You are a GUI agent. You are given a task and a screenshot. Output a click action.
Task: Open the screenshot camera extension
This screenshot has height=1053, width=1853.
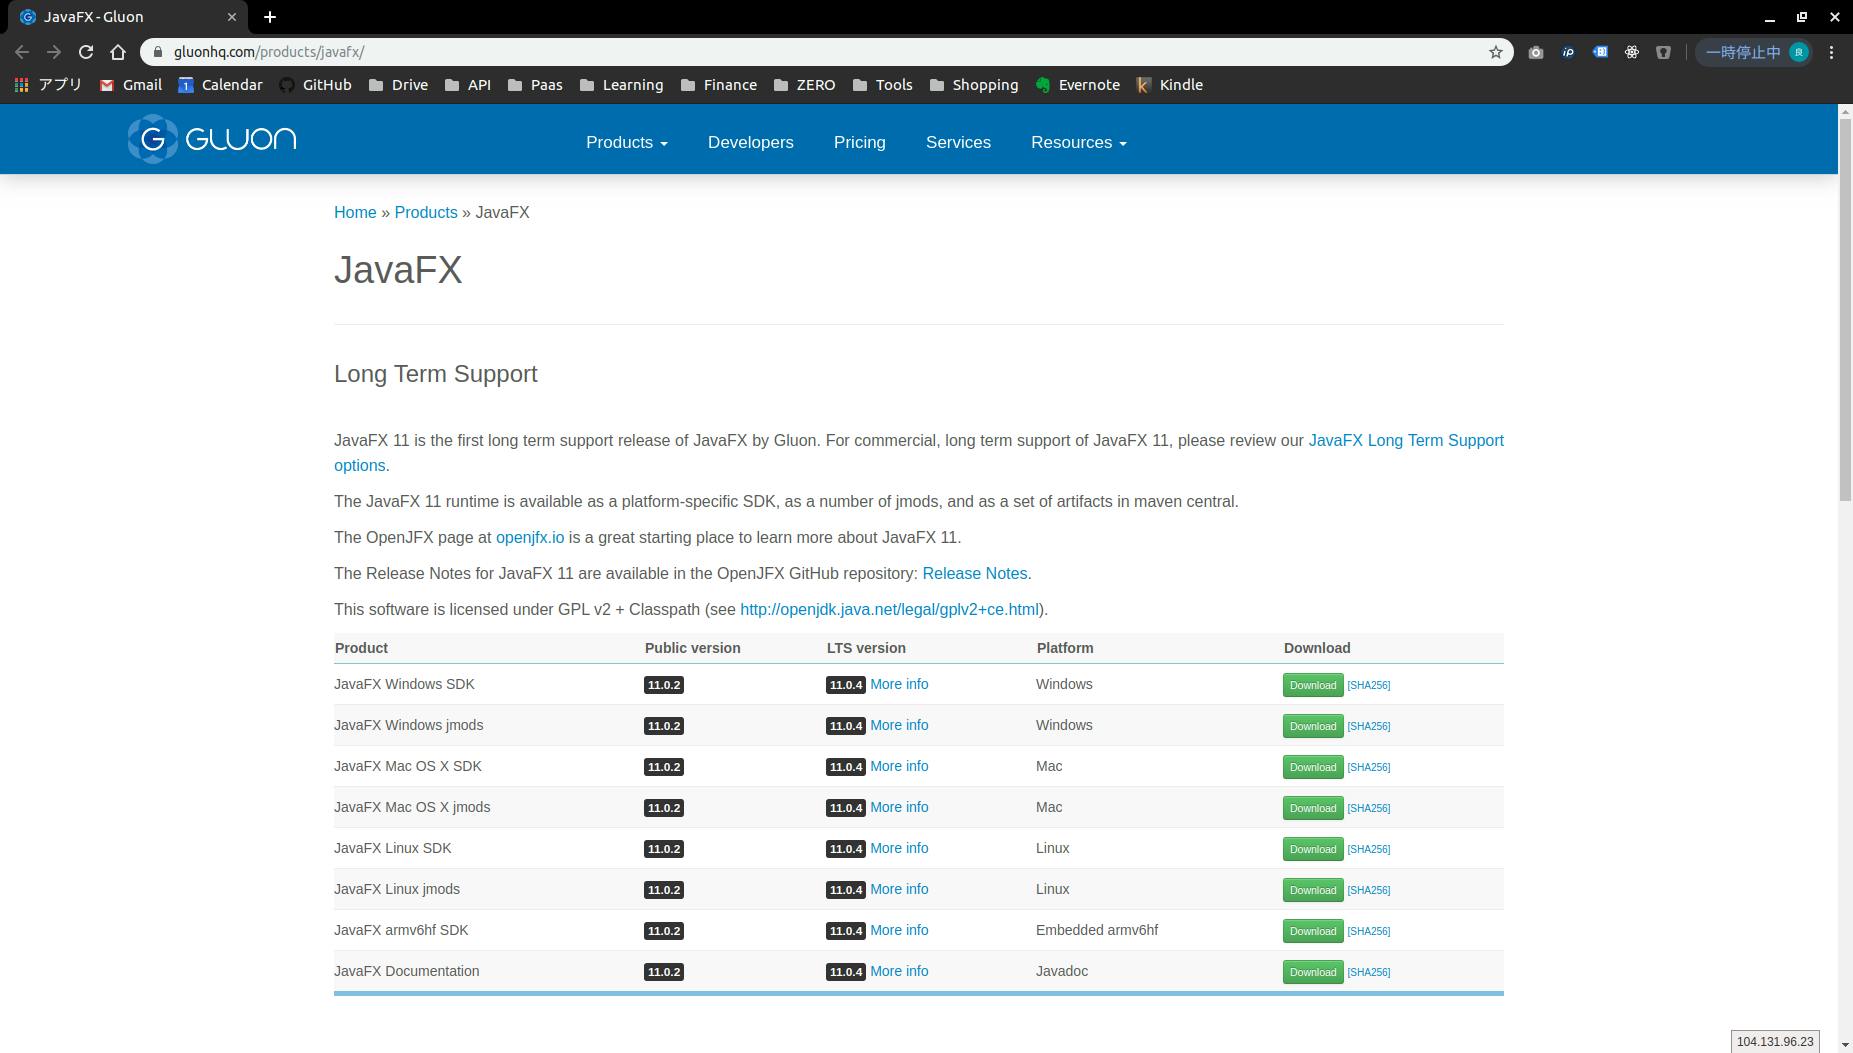(x=1537, y=52)
